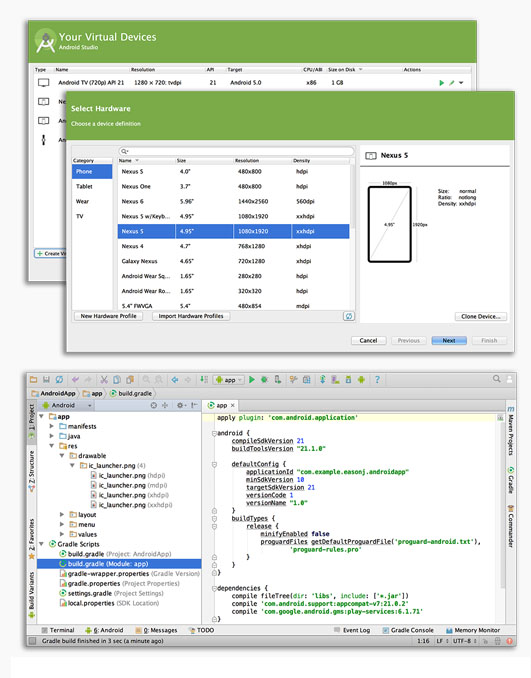Image resolution: width=531 pixels, height=678 pixels.
Task: Click the Make Project build icon
Action: [204, 380]
